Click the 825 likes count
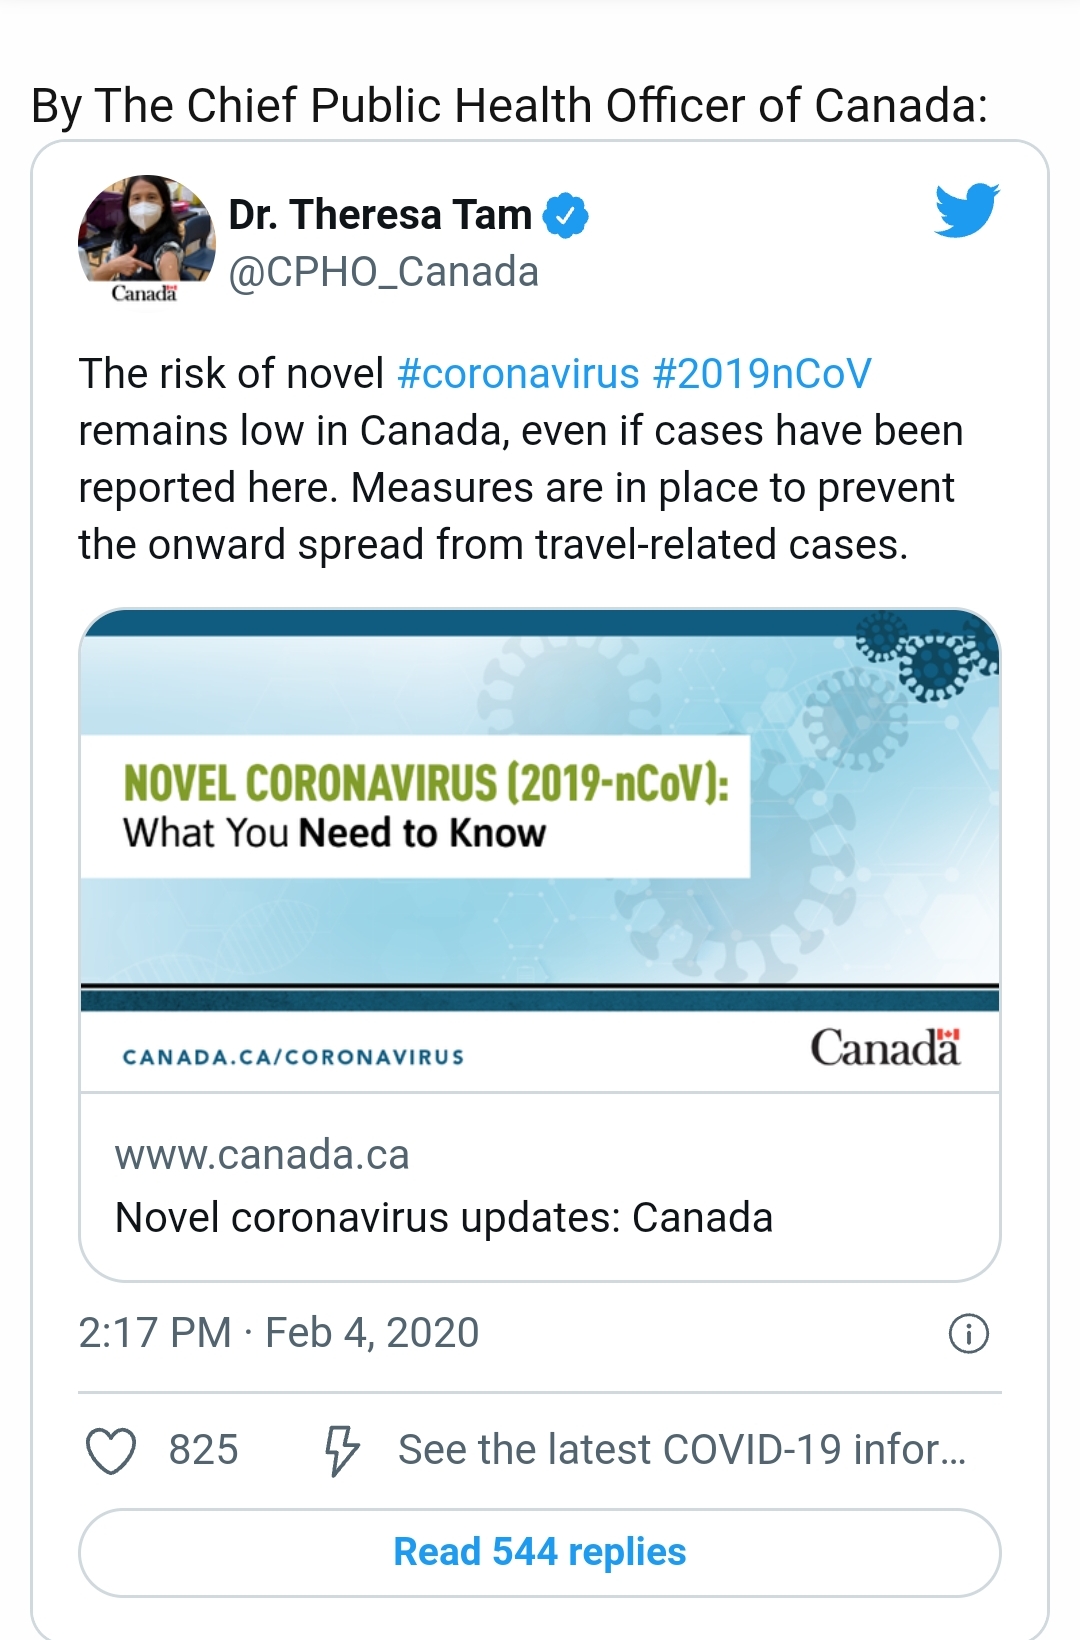The width and height of the screenshot is (1080, 1640). [204, 1450]
